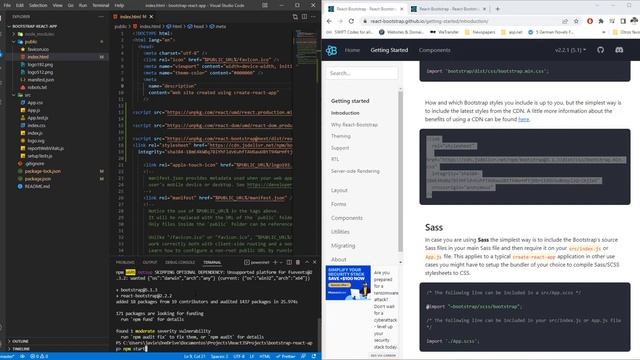Reload the page in Chrome

tap(351, 21)
